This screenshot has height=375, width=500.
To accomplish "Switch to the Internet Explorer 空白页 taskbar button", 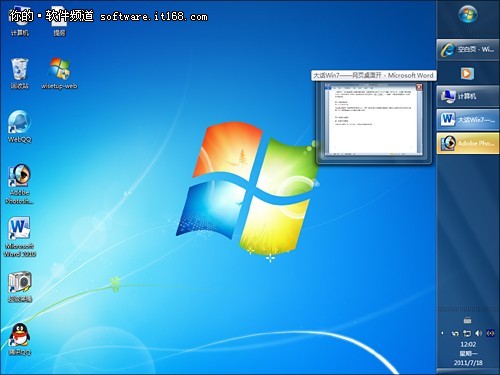I will 468,49.
